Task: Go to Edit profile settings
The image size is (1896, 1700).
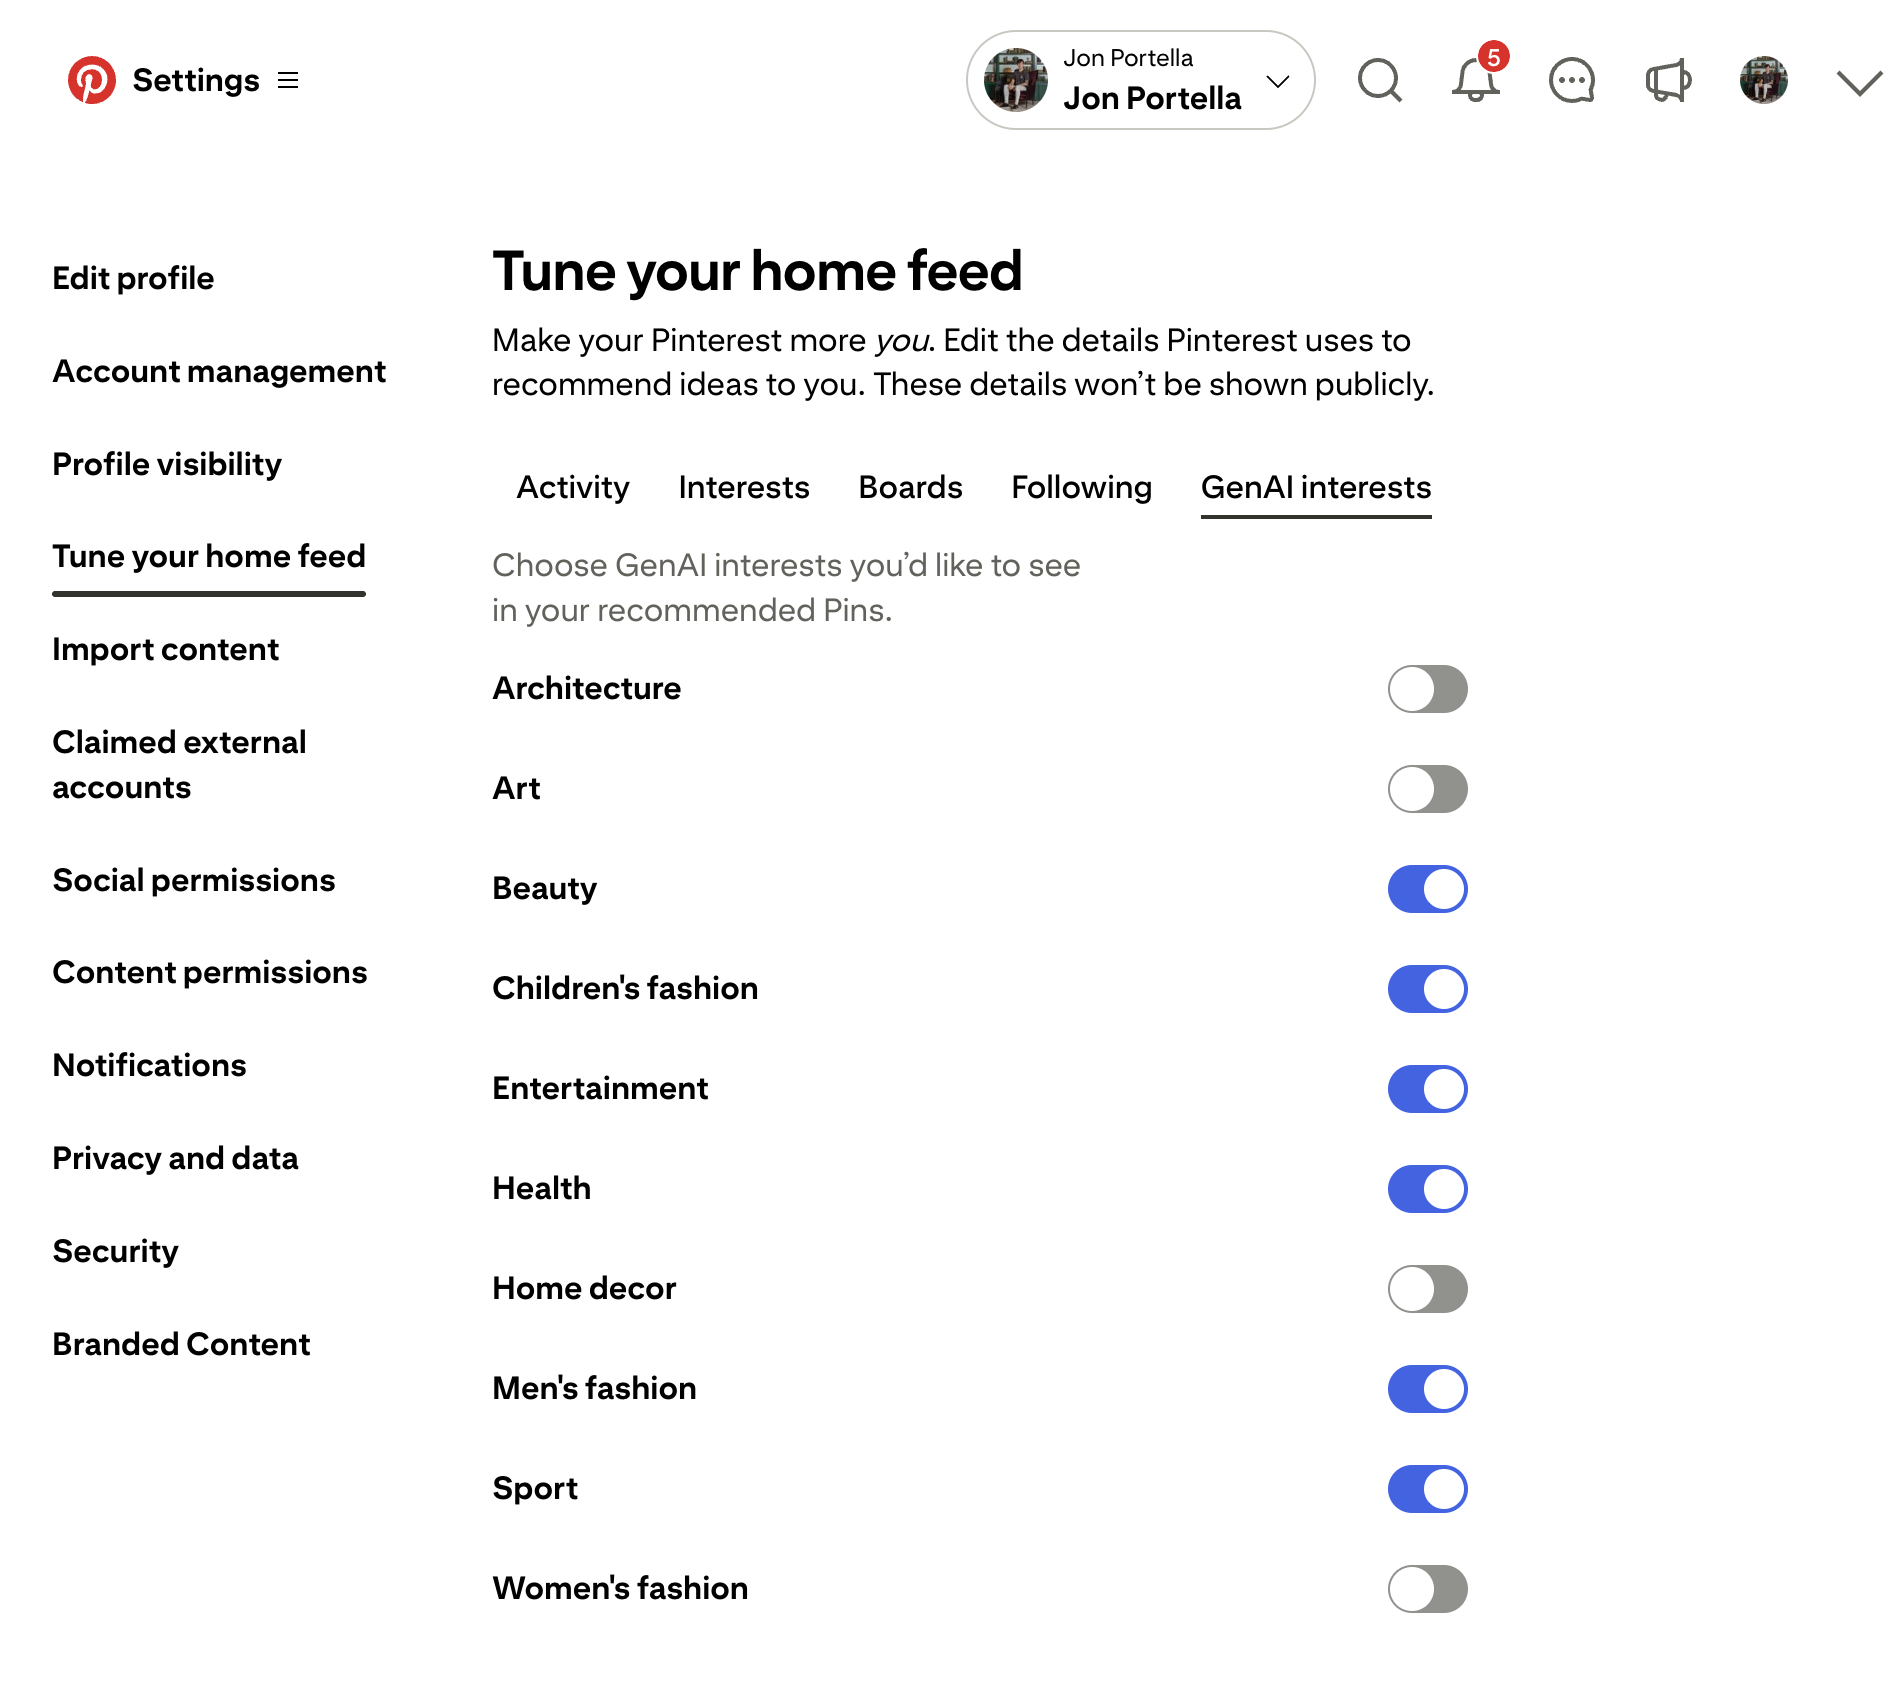Action: (133, 278)
